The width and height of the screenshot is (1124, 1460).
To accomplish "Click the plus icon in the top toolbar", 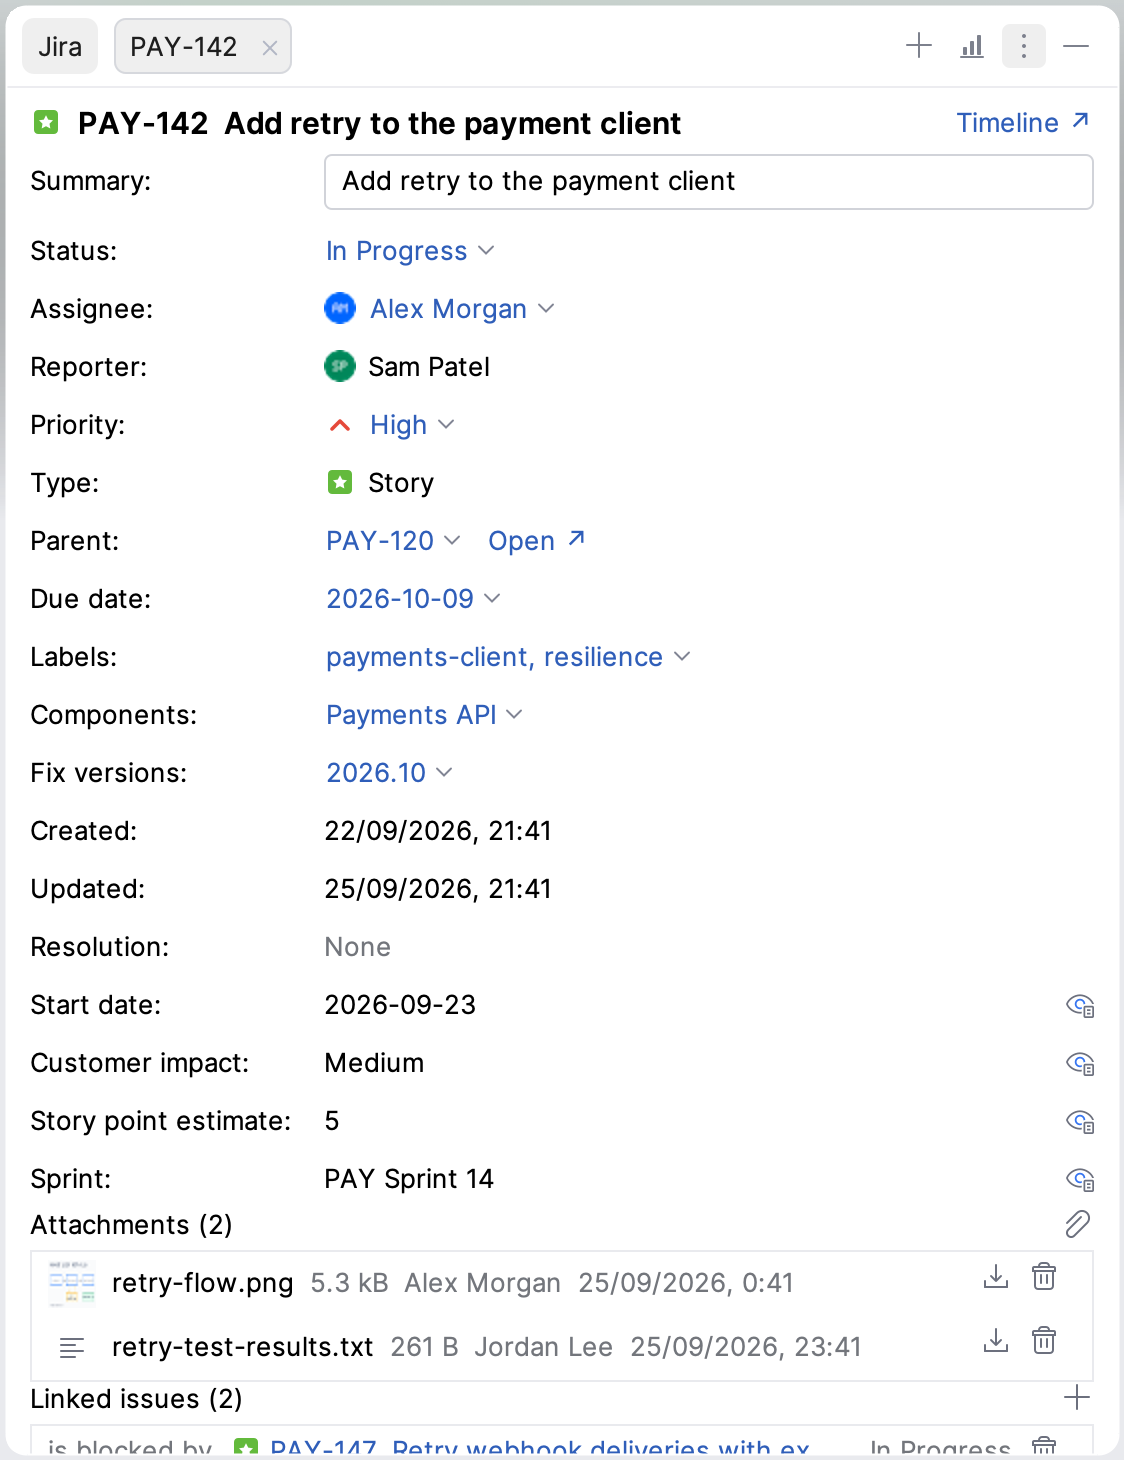I will [x=918, y=46].
